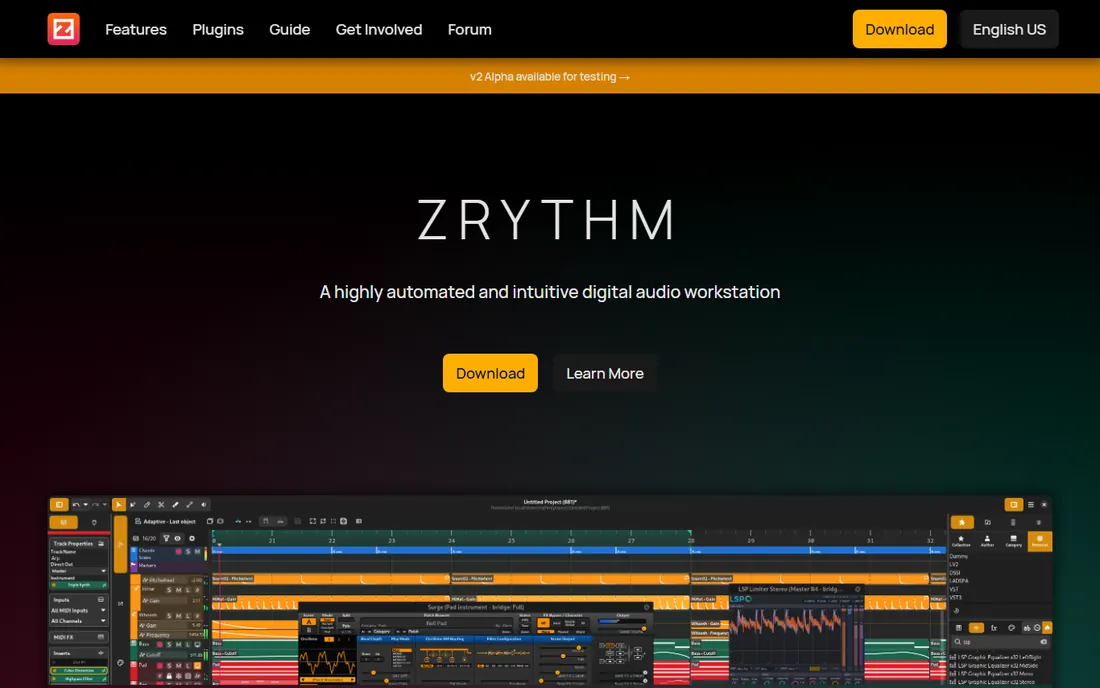Solo the Chords track
The width and height of the screenshot is (1100, 688).
click(x=188, y=551)
